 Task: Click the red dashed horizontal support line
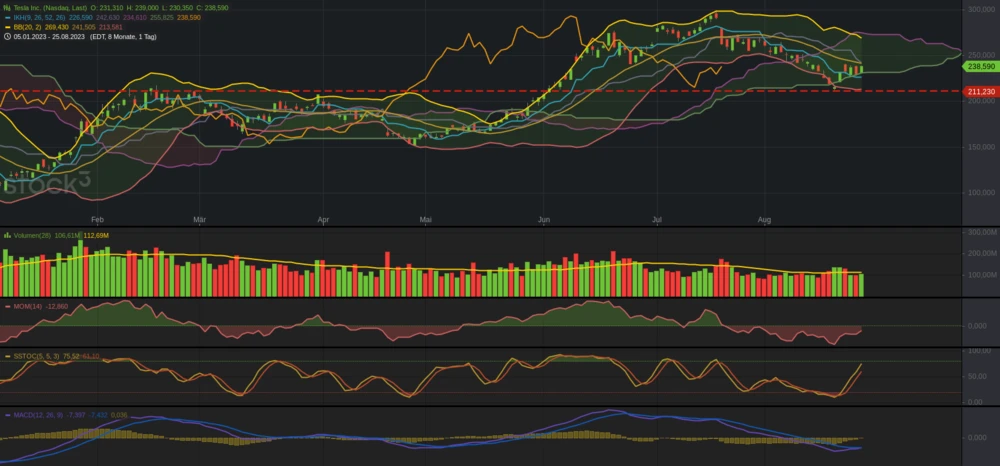pos(500,91)
